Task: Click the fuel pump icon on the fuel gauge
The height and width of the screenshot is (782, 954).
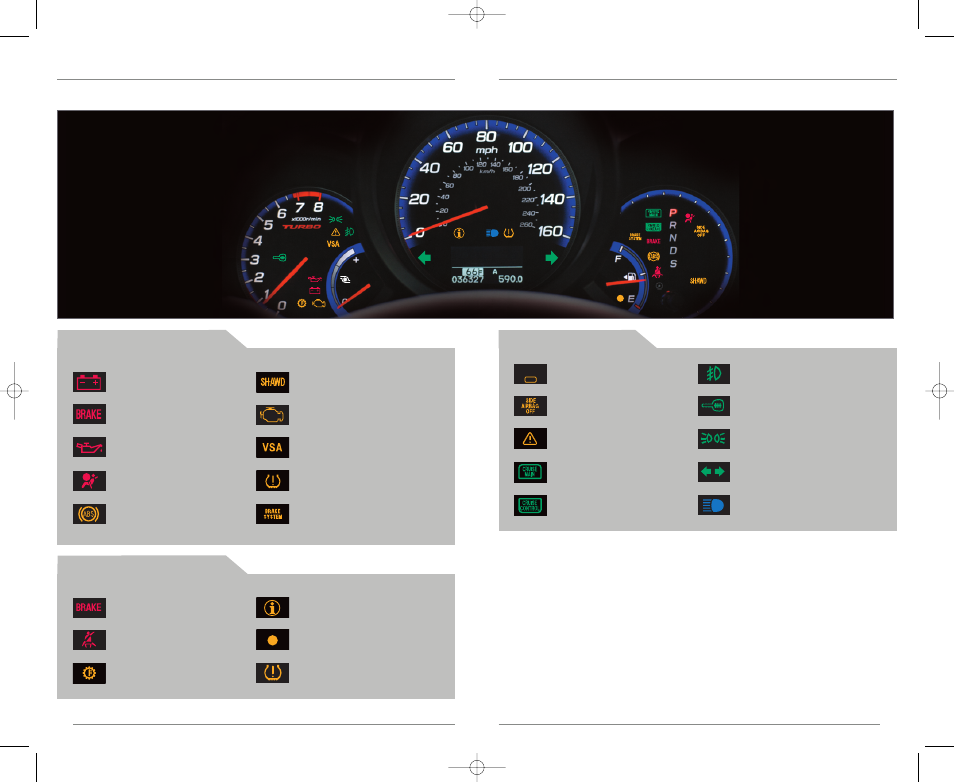Action: (x=630, y=277)
